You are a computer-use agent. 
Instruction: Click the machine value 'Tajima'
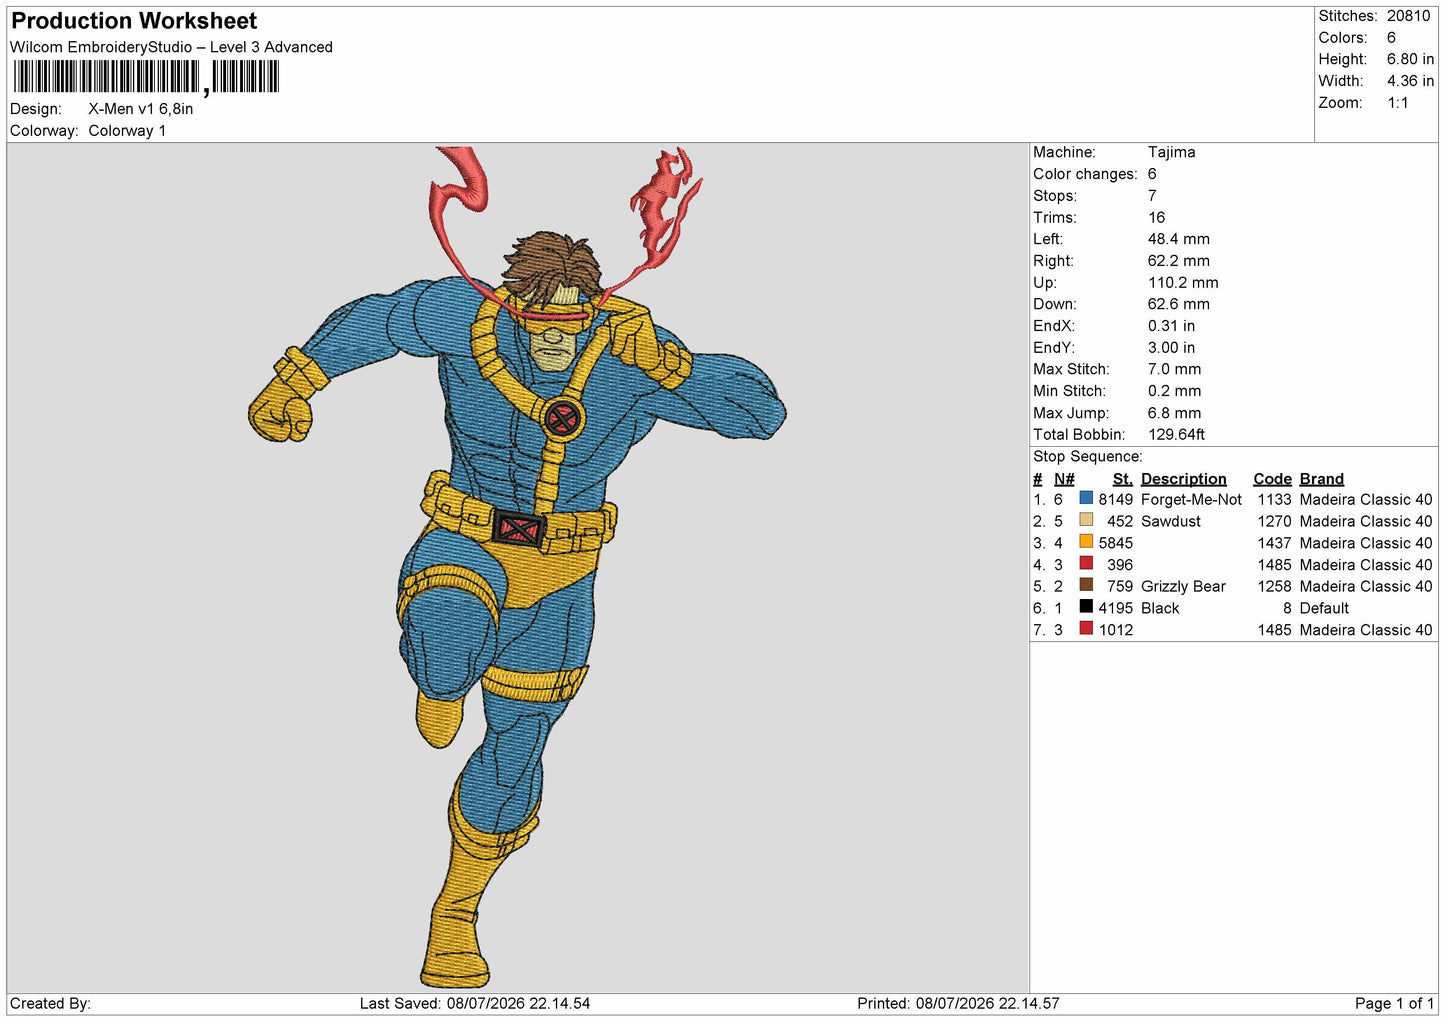tap(1171, 152)
